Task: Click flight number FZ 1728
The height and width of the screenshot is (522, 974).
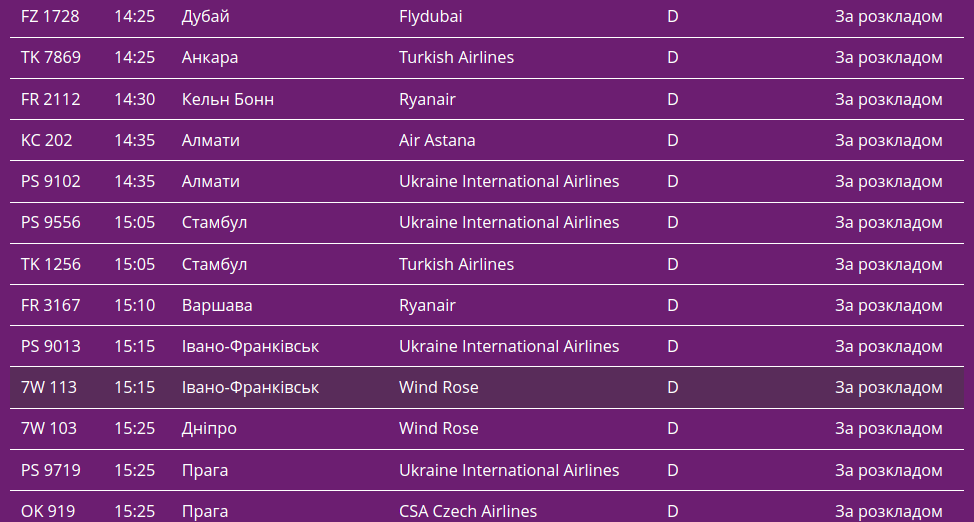Action: coord(50,17)
